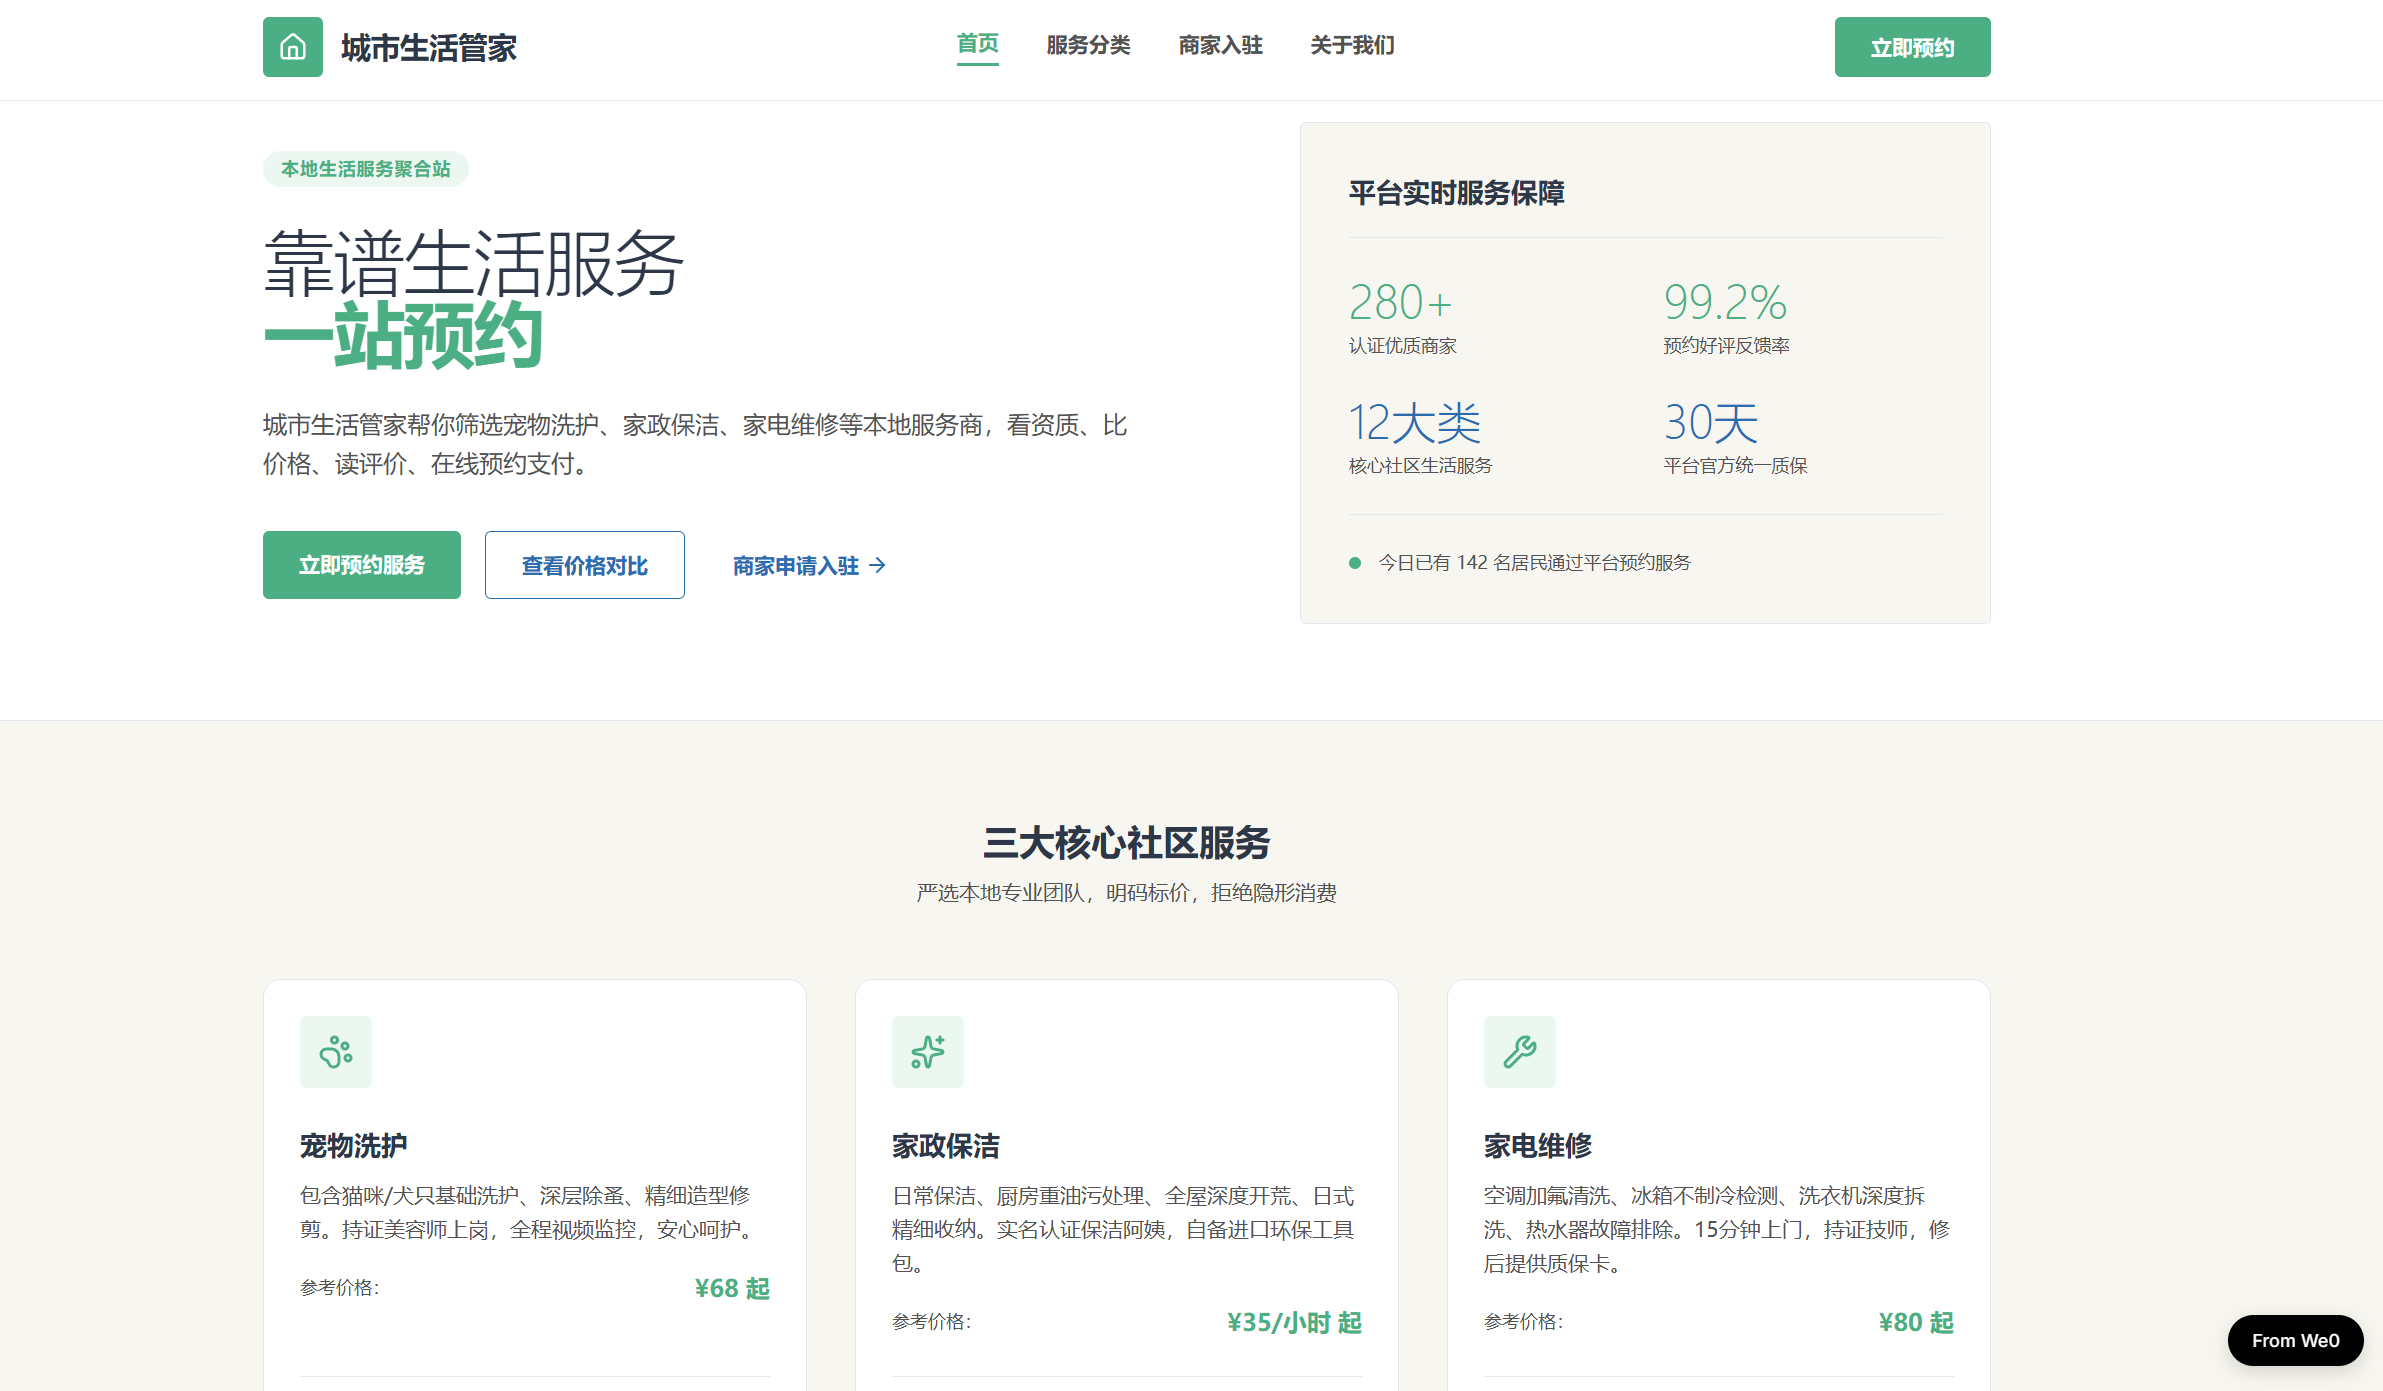
Task: Click the 280+ 认证优质商家 statistic
Action: 1403,317
